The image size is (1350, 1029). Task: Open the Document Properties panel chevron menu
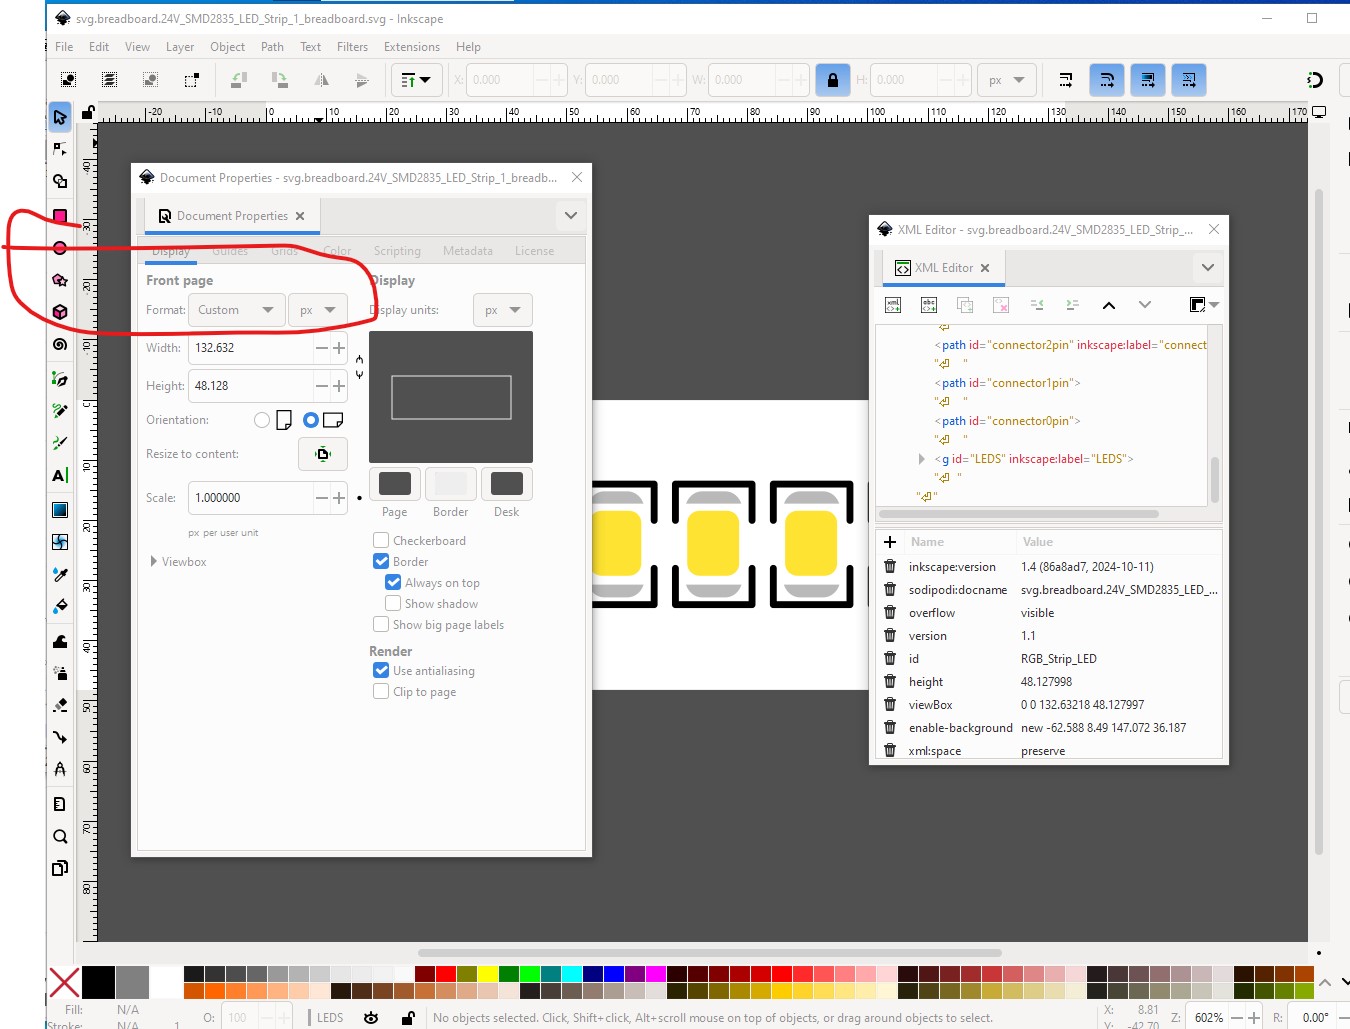571,215
